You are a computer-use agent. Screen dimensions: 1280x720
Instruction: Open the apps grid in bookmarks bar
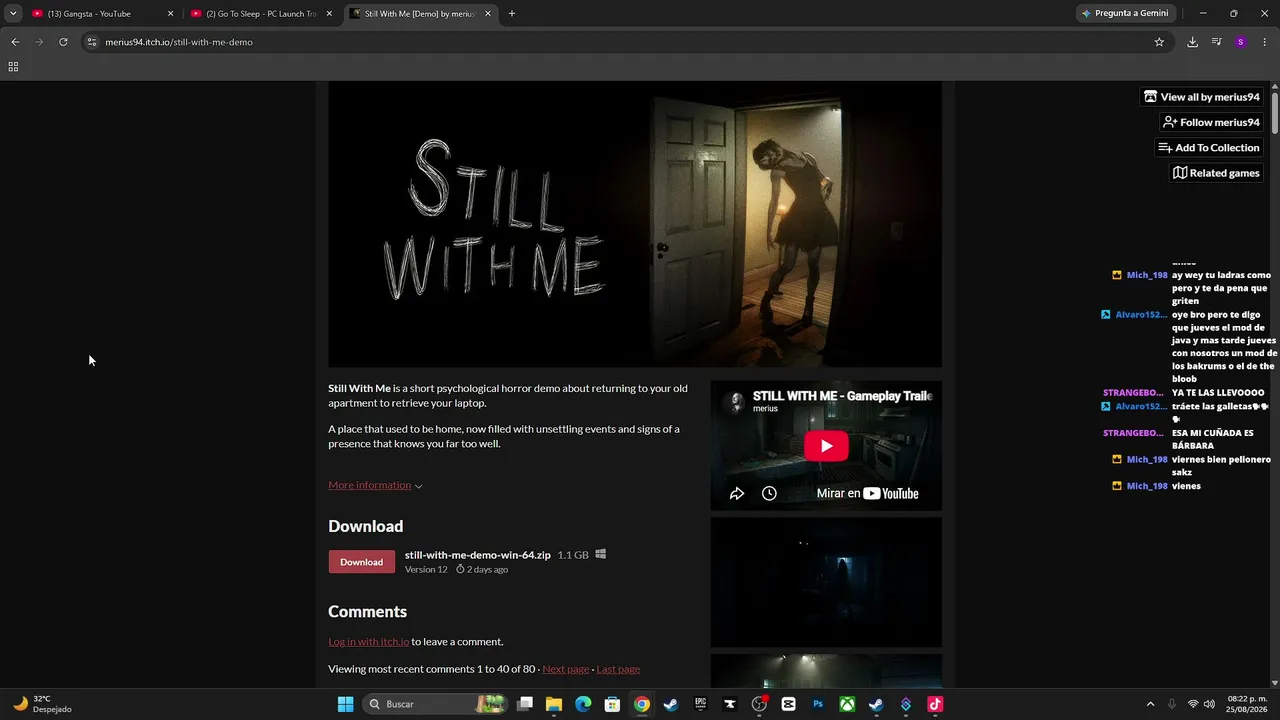[x=13, y=67]
